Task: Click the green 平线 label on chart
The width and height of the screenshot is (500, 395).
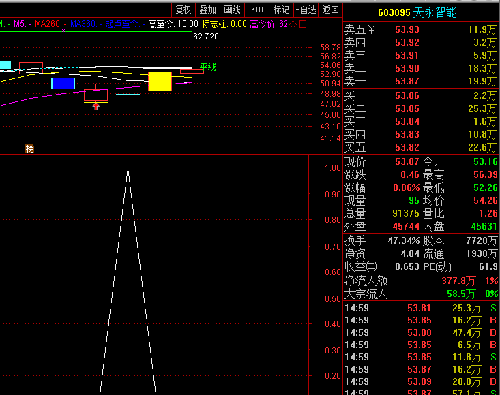Action: click(208, 67)
